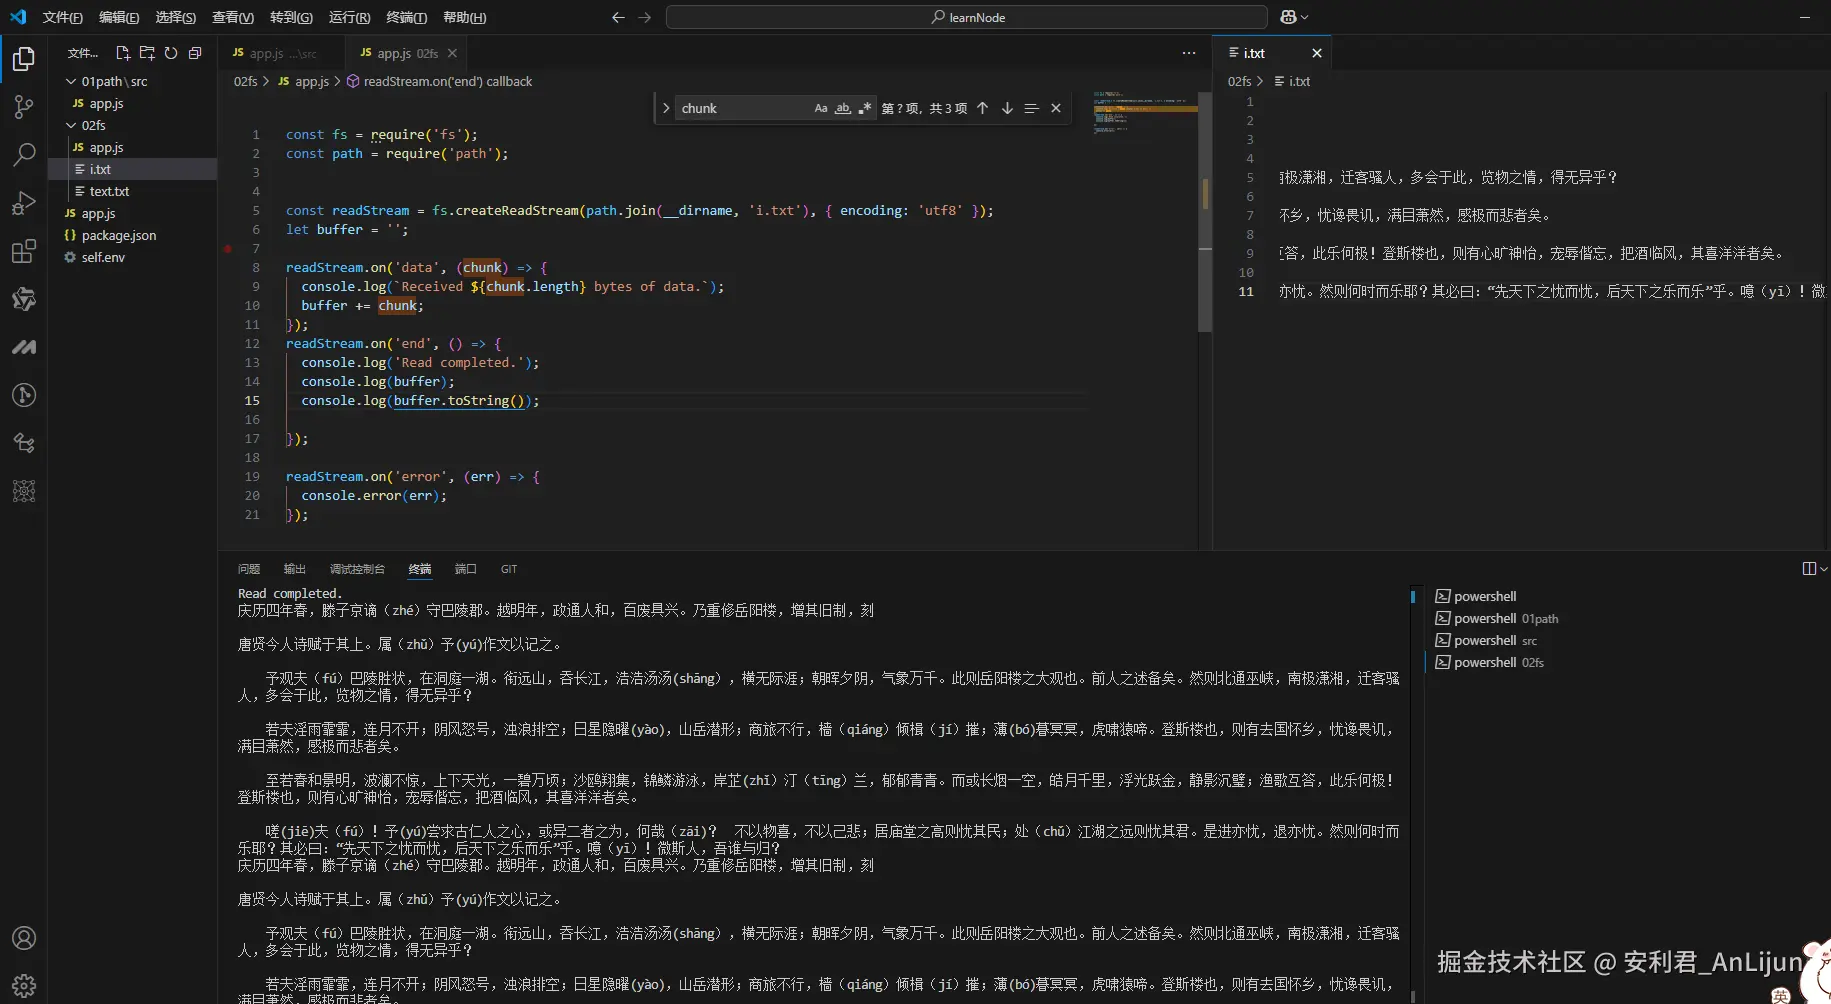Click the code minimap in the app.js editor
Screen dimensions: 1831x1004
tap(1146, 112)
